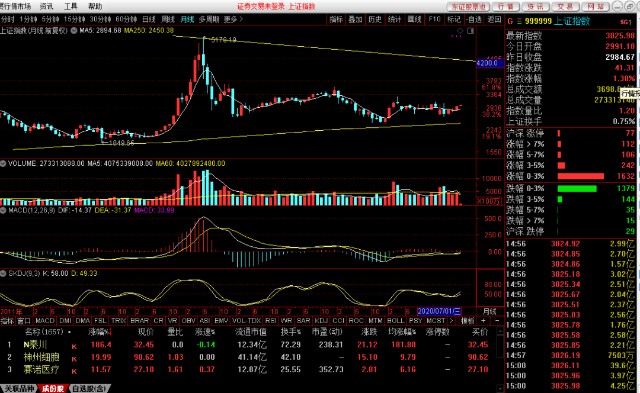Switch to the 自选股(含) tab

point(88,389)
